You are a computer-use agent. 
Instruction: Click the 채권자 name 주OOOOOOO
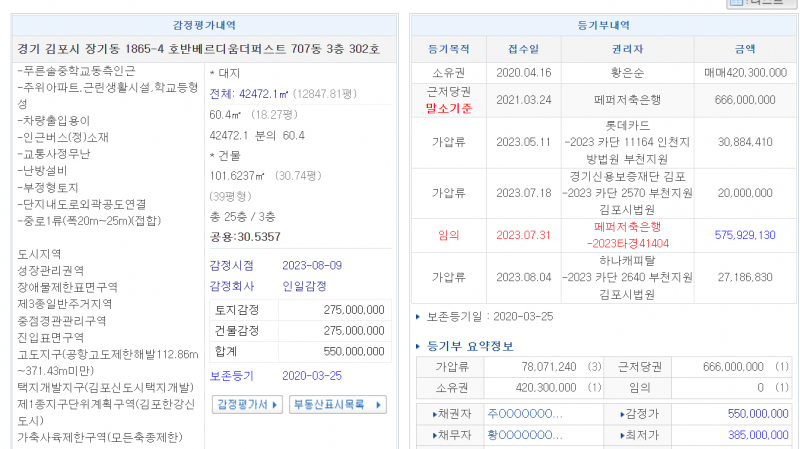pos(525,413)
